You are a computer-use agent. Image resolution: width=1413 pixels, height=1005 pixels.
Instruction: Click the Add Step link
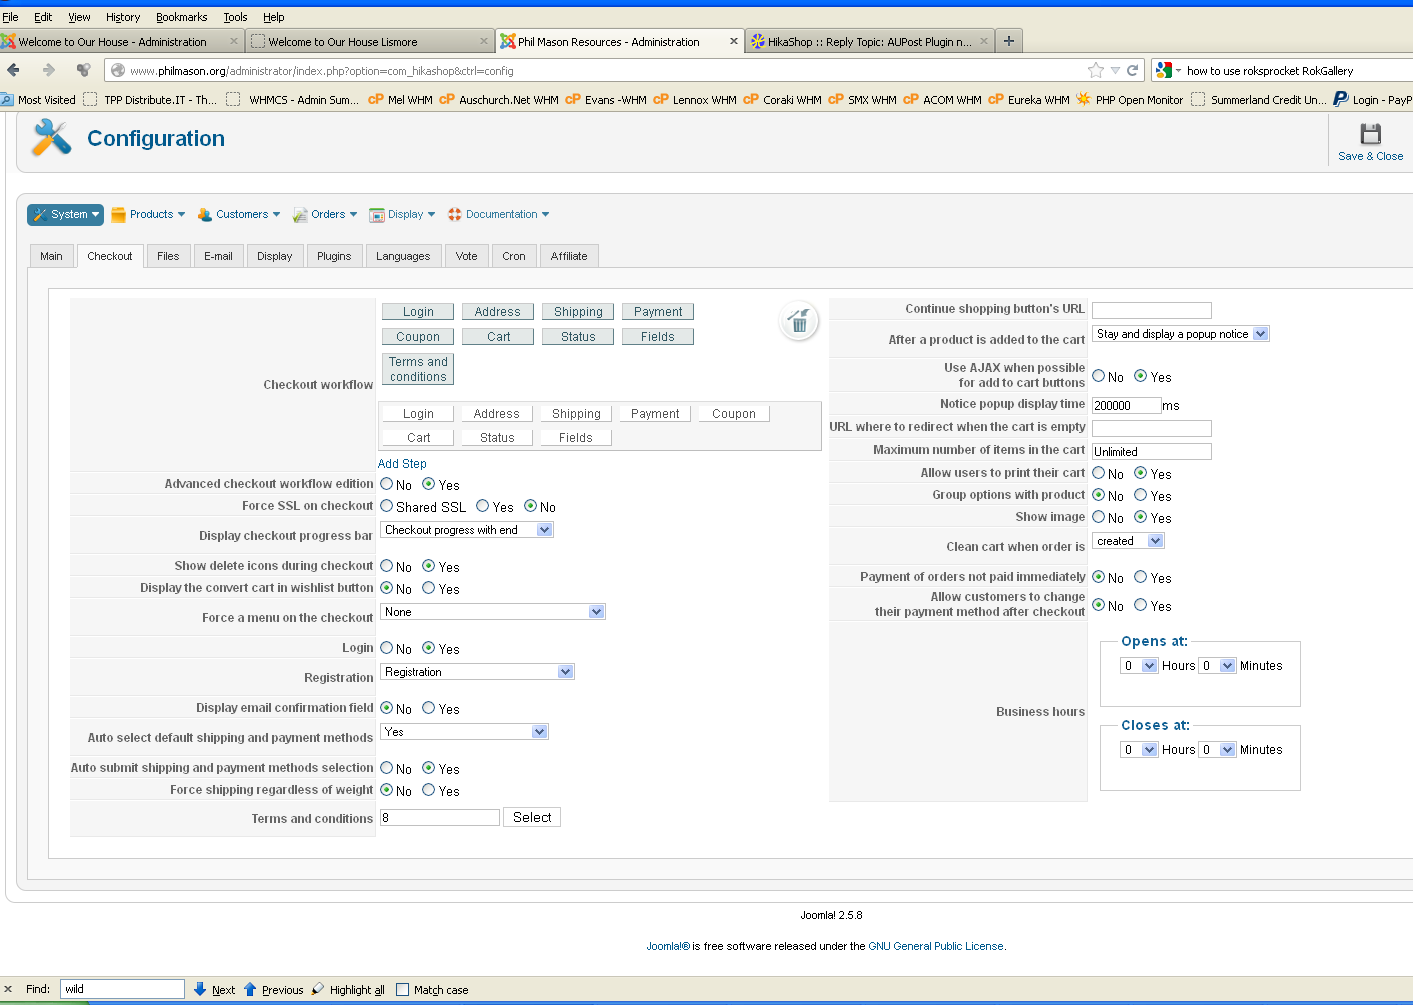pyautogui.click(x=402, y=464)
